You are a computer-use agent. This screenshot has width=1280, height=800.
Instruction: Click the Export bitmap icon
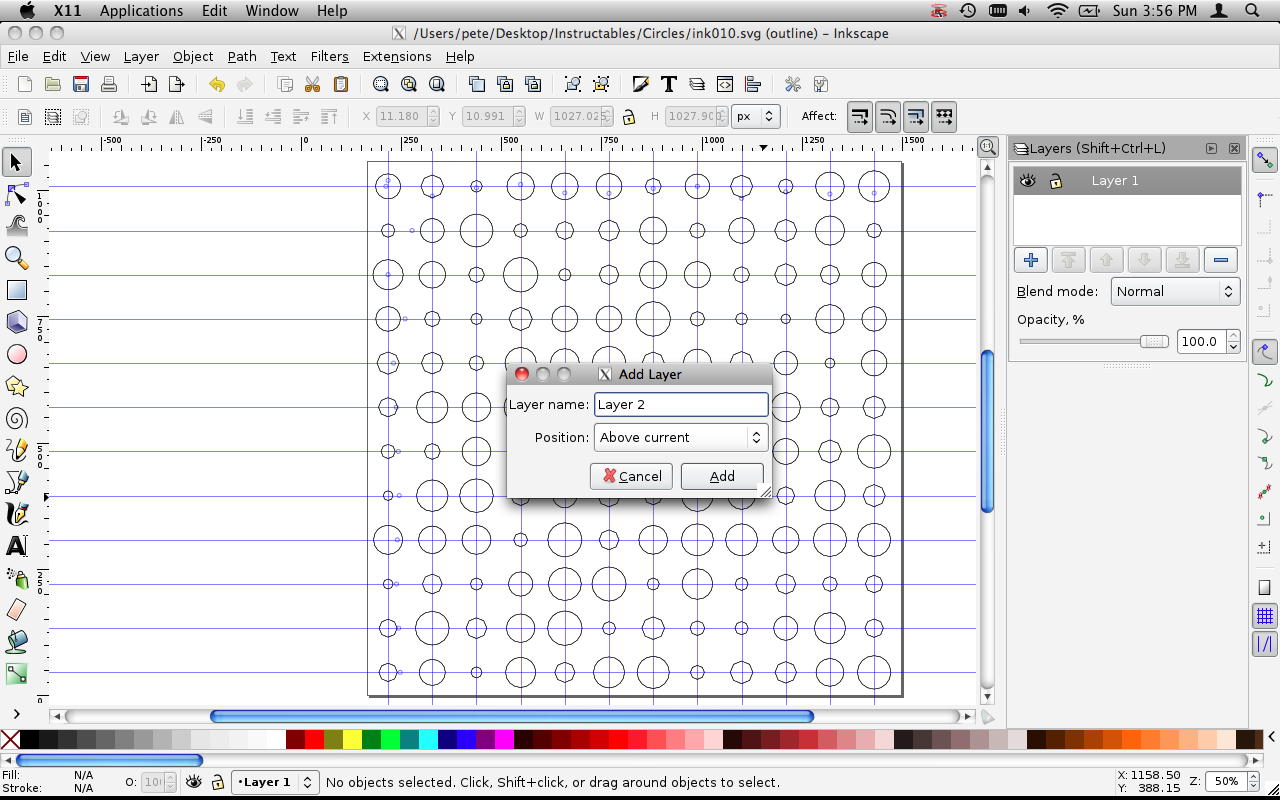pyautogui.click(x=177, y=84)
